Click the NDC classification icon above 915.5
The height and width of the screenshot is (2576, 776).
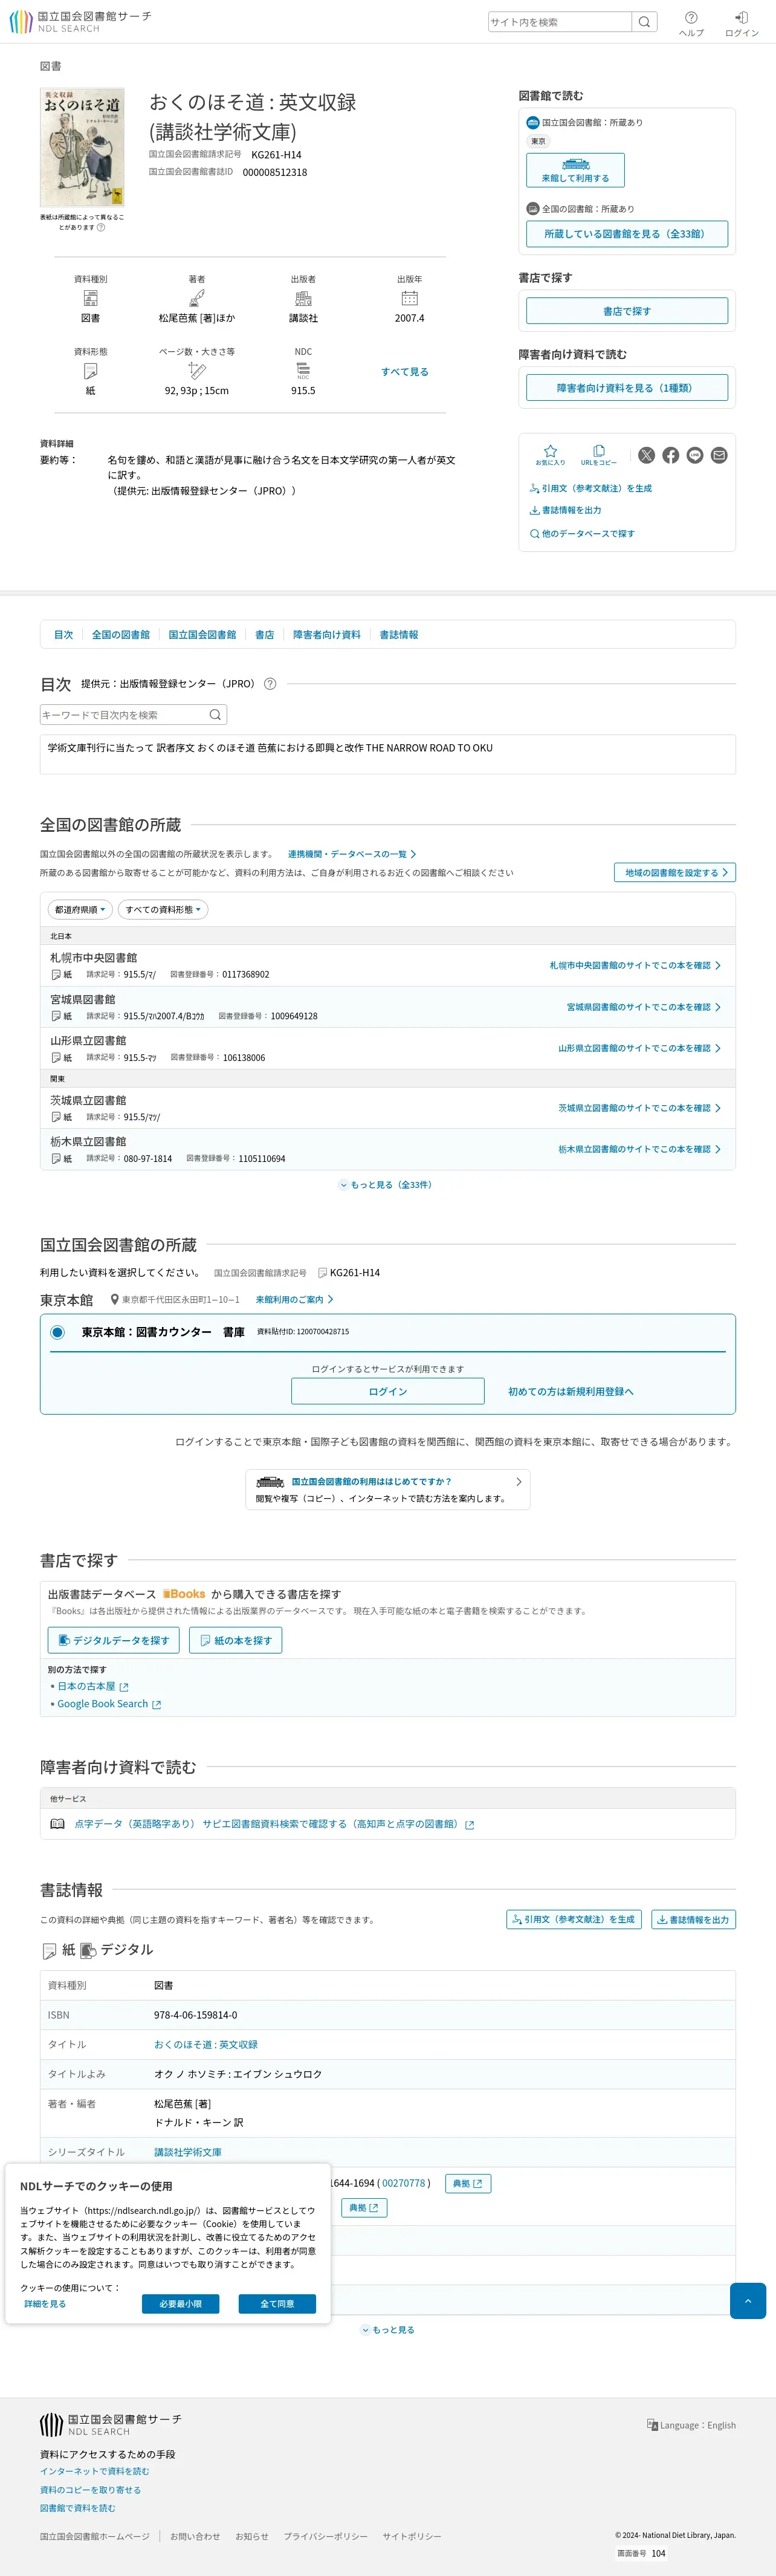click(303, 371)
